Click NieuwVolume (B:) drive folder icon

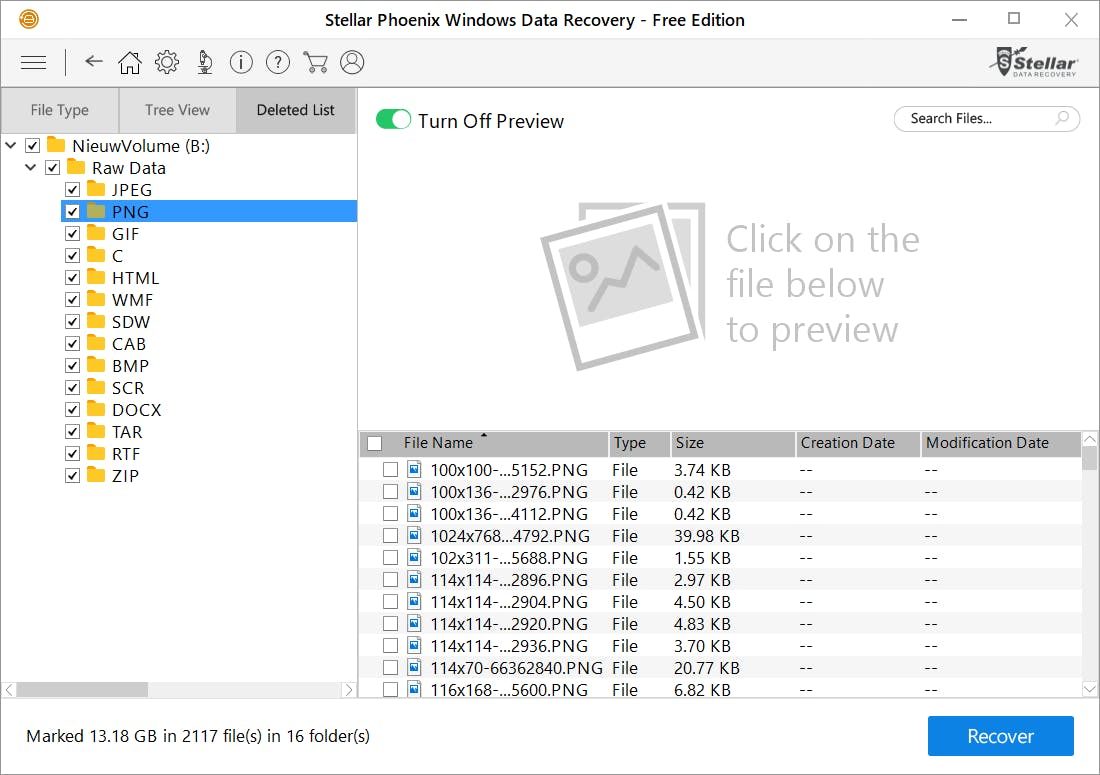[x=56, y=145]
